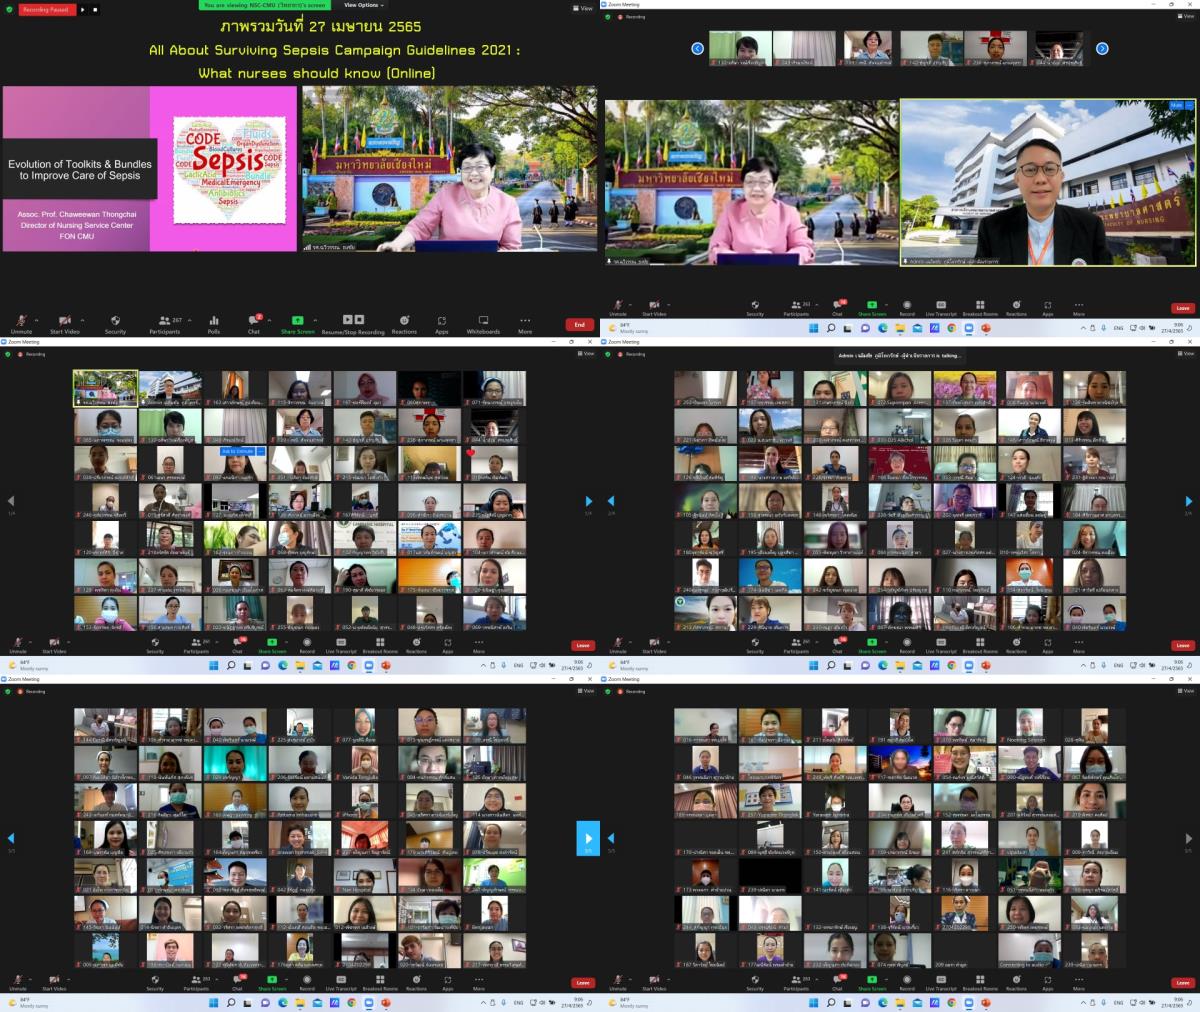Click the More icon next to Whiteboards
This screenshot has height=1012, width=1200.
525,323
